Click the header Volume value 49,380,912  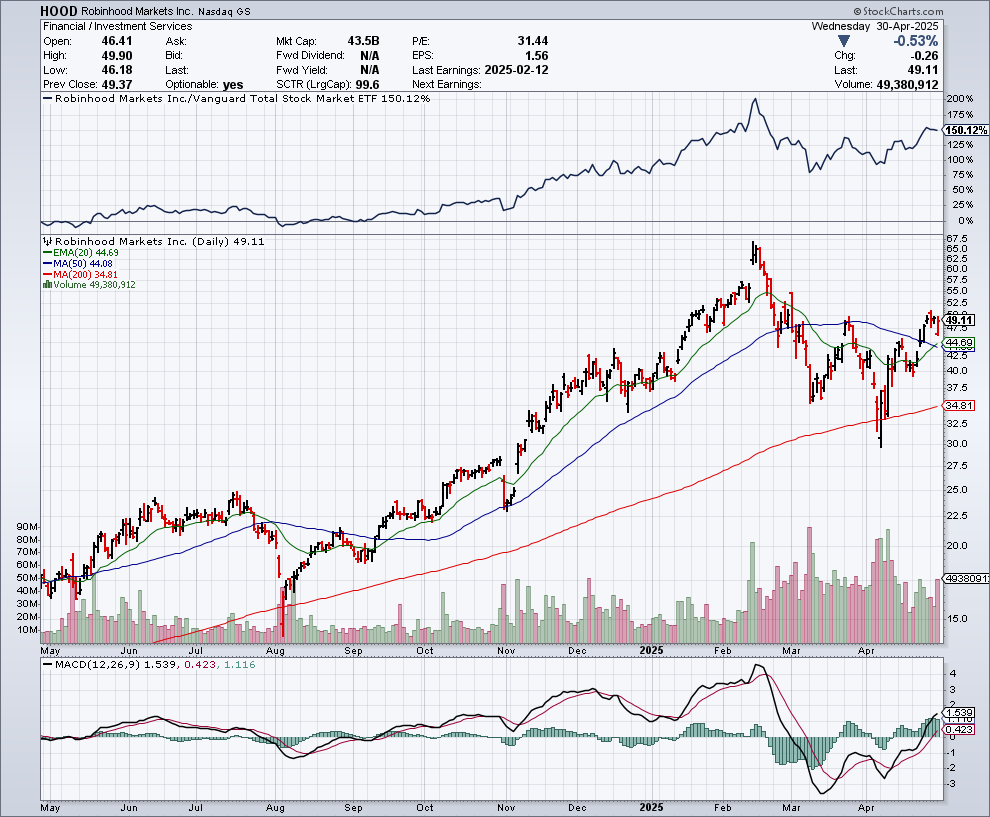click(x=908, y=85)
